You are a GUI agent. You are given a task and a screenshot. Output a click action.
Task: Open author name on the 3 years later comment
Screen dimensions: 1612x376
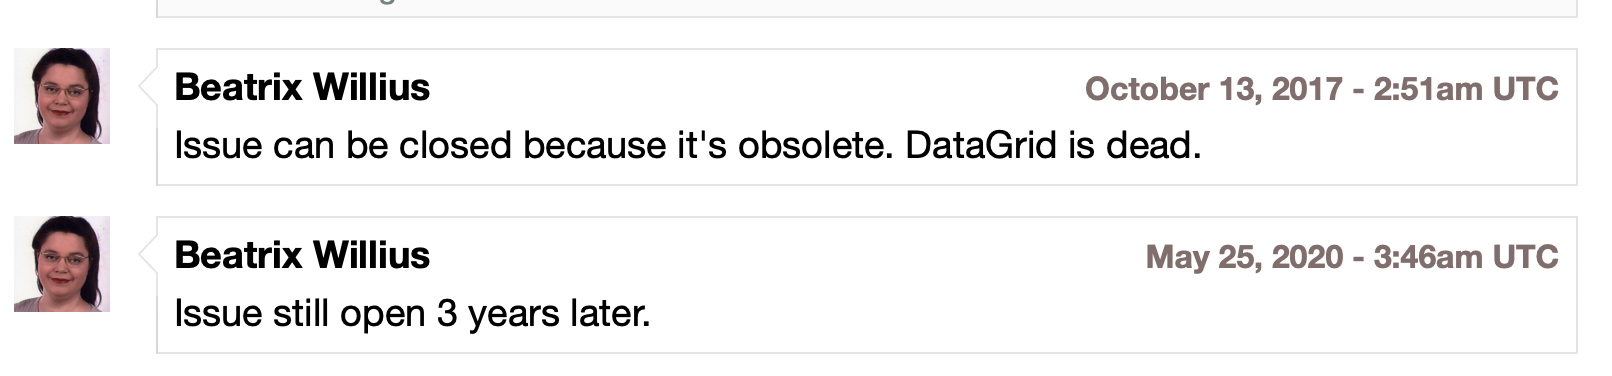(x=302, y=255)
